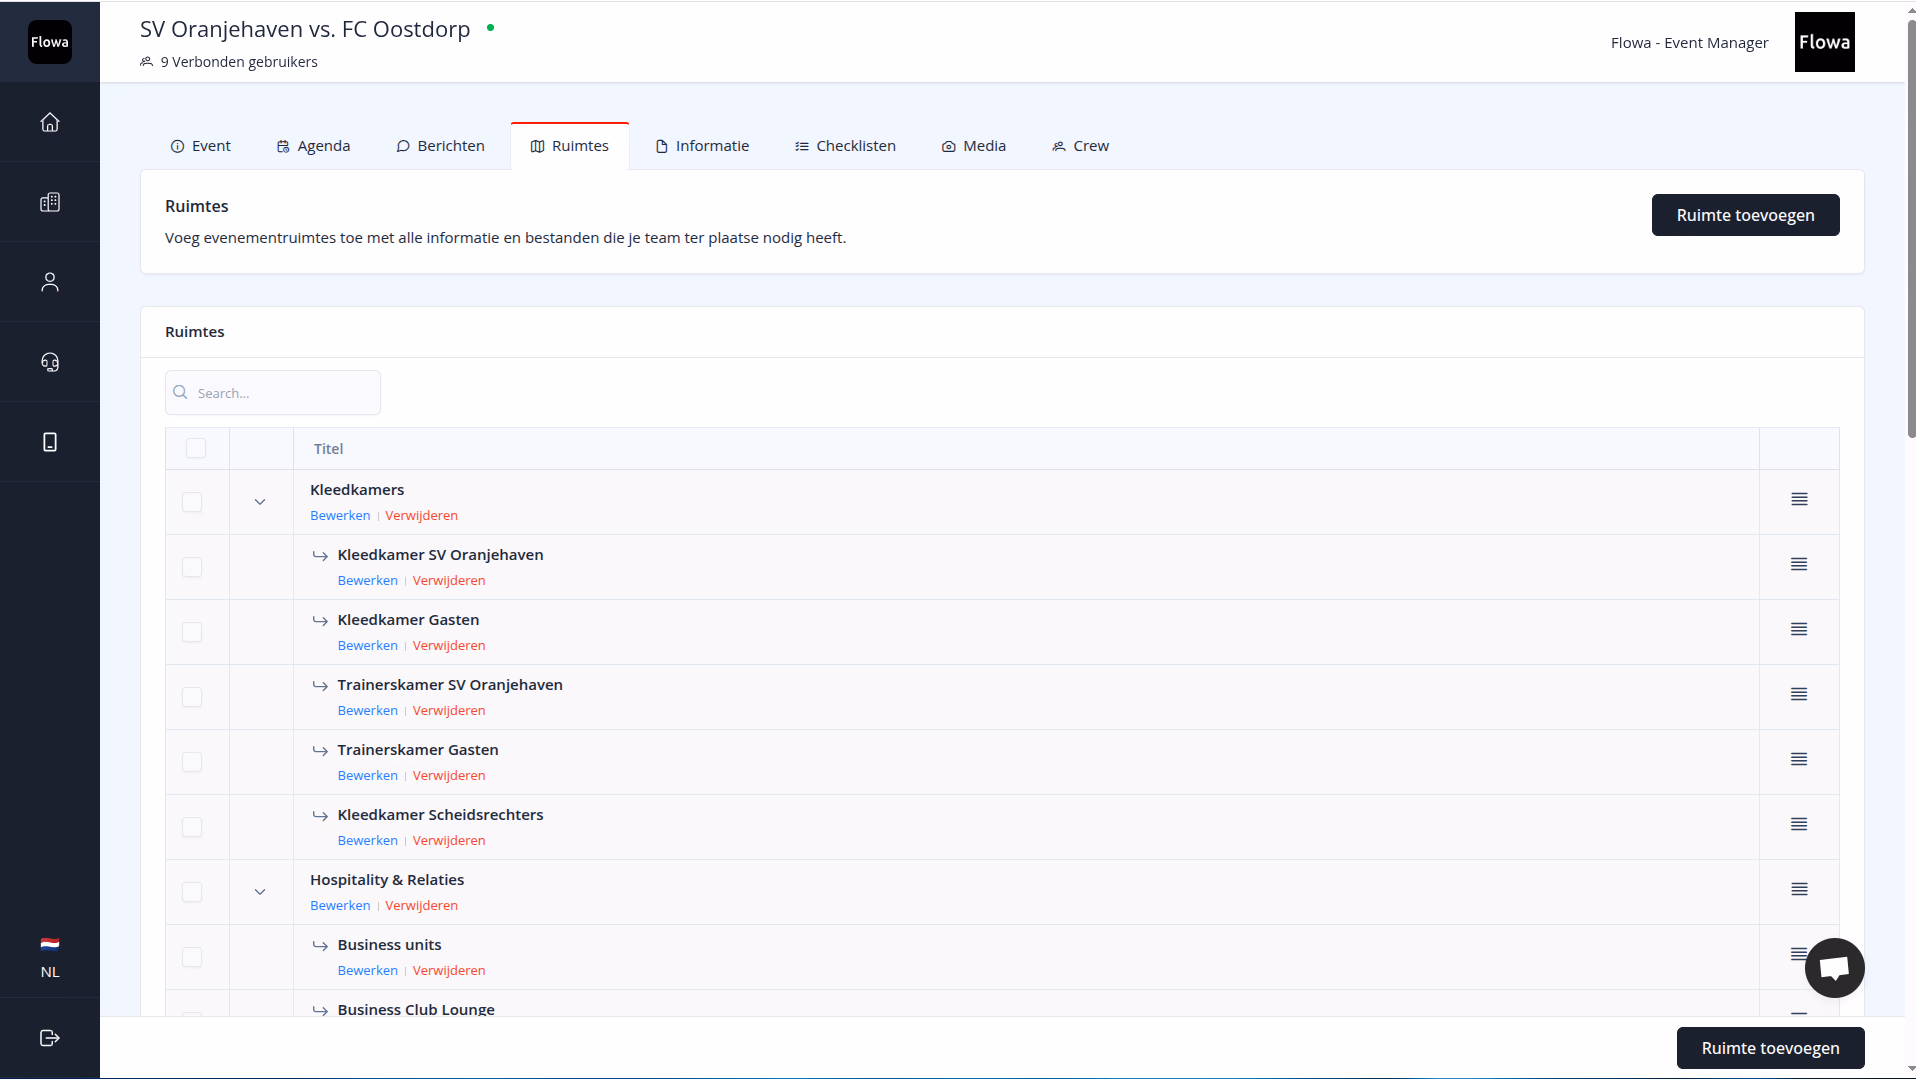Open the user profile sidebar icon
Viewport: 1916px width, 1079px height.
pyautogui.click(x=50, y=282)
